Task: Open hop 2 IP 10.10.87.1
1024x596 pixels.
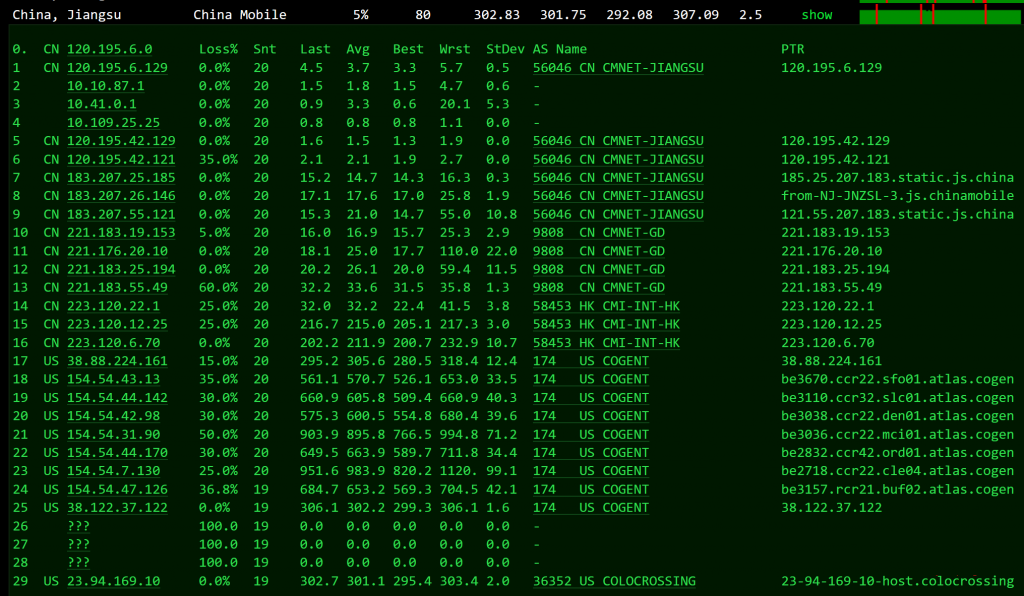Action: tap(106, 86)
